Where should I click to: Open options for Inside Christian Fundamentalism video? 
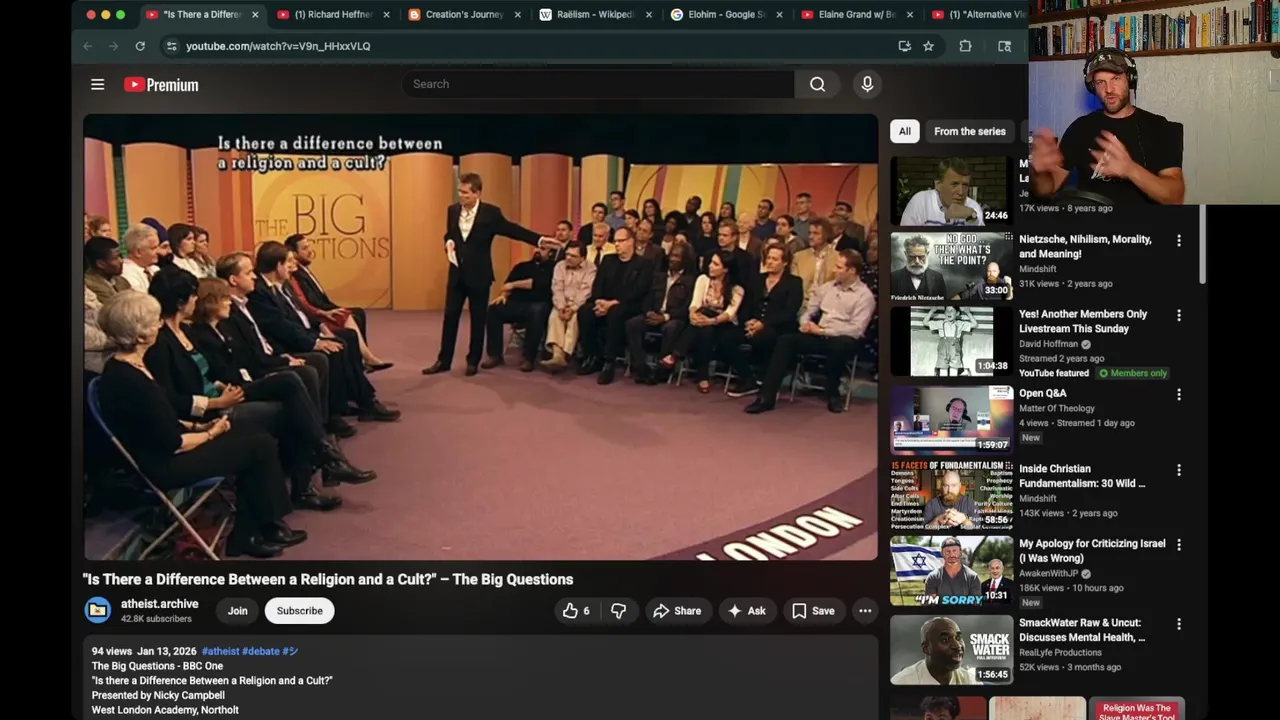pos(1178,469)
